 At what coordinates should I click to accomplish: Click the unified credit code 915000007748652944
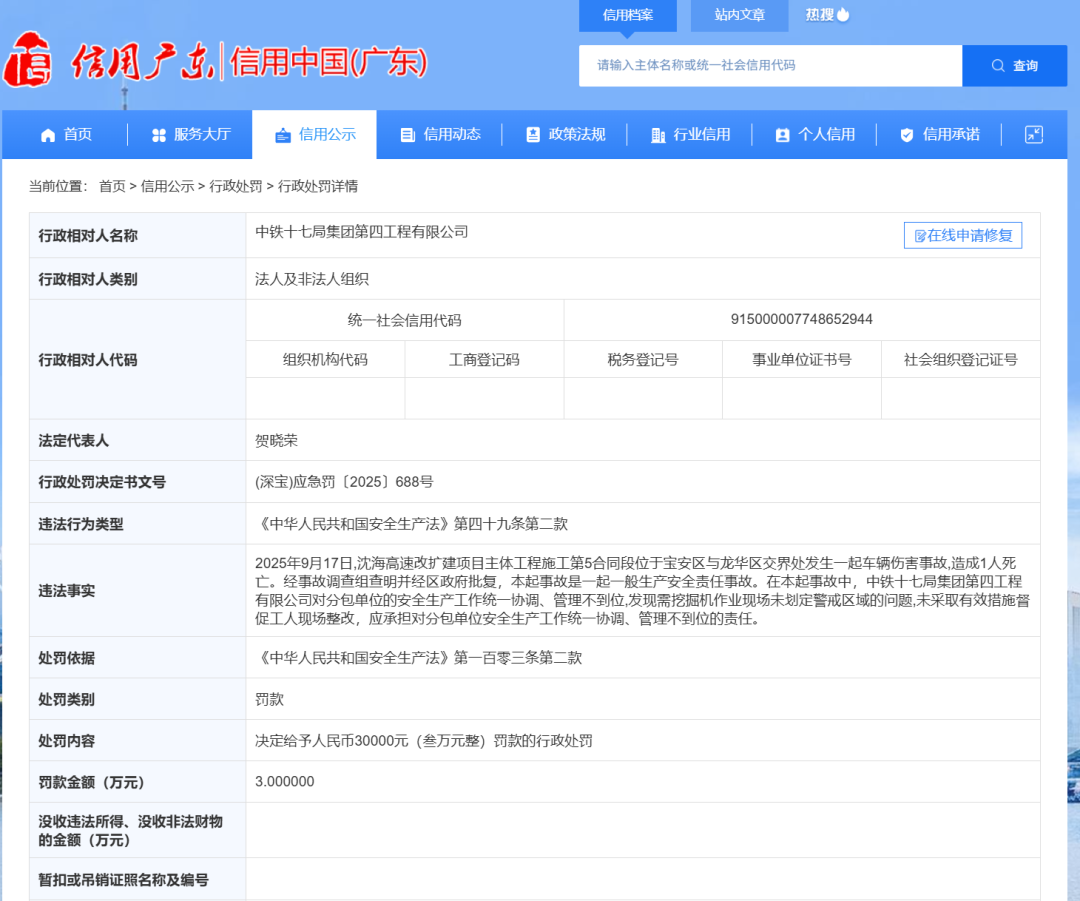[x=801, y=320]
